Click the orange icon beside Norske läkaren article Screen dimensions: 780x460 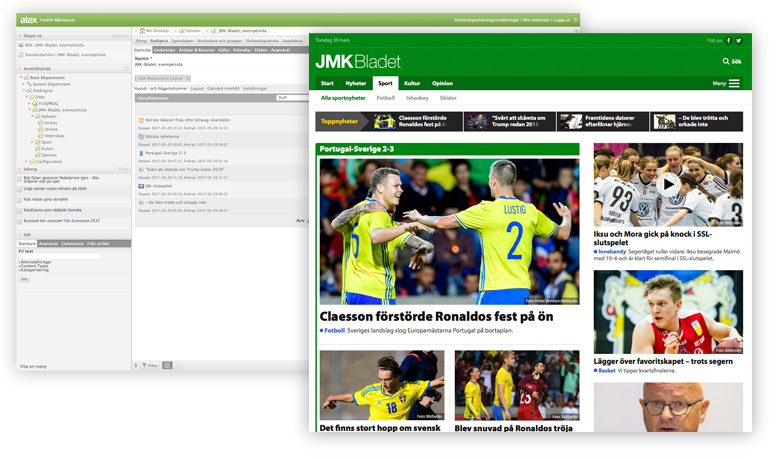[141, 120]
